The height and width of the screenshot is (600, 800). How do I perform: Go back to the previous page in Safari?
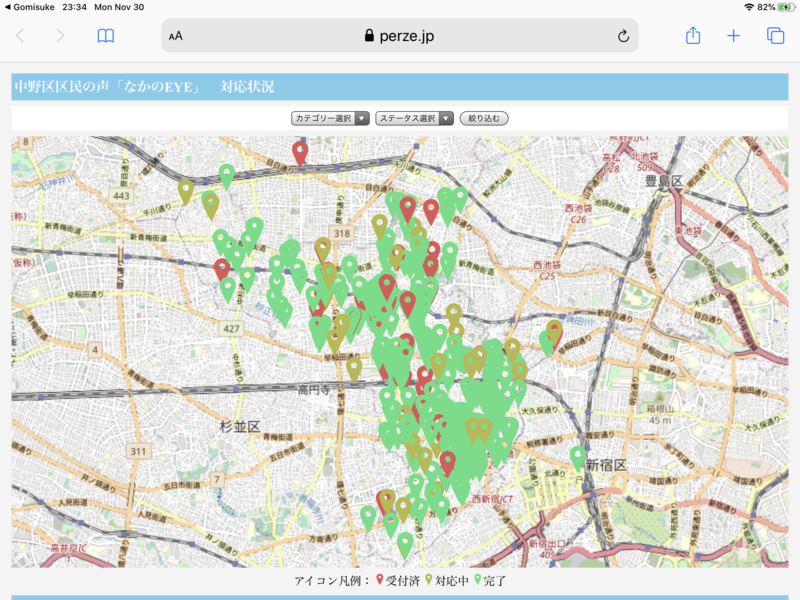click(x=20, y=36)
